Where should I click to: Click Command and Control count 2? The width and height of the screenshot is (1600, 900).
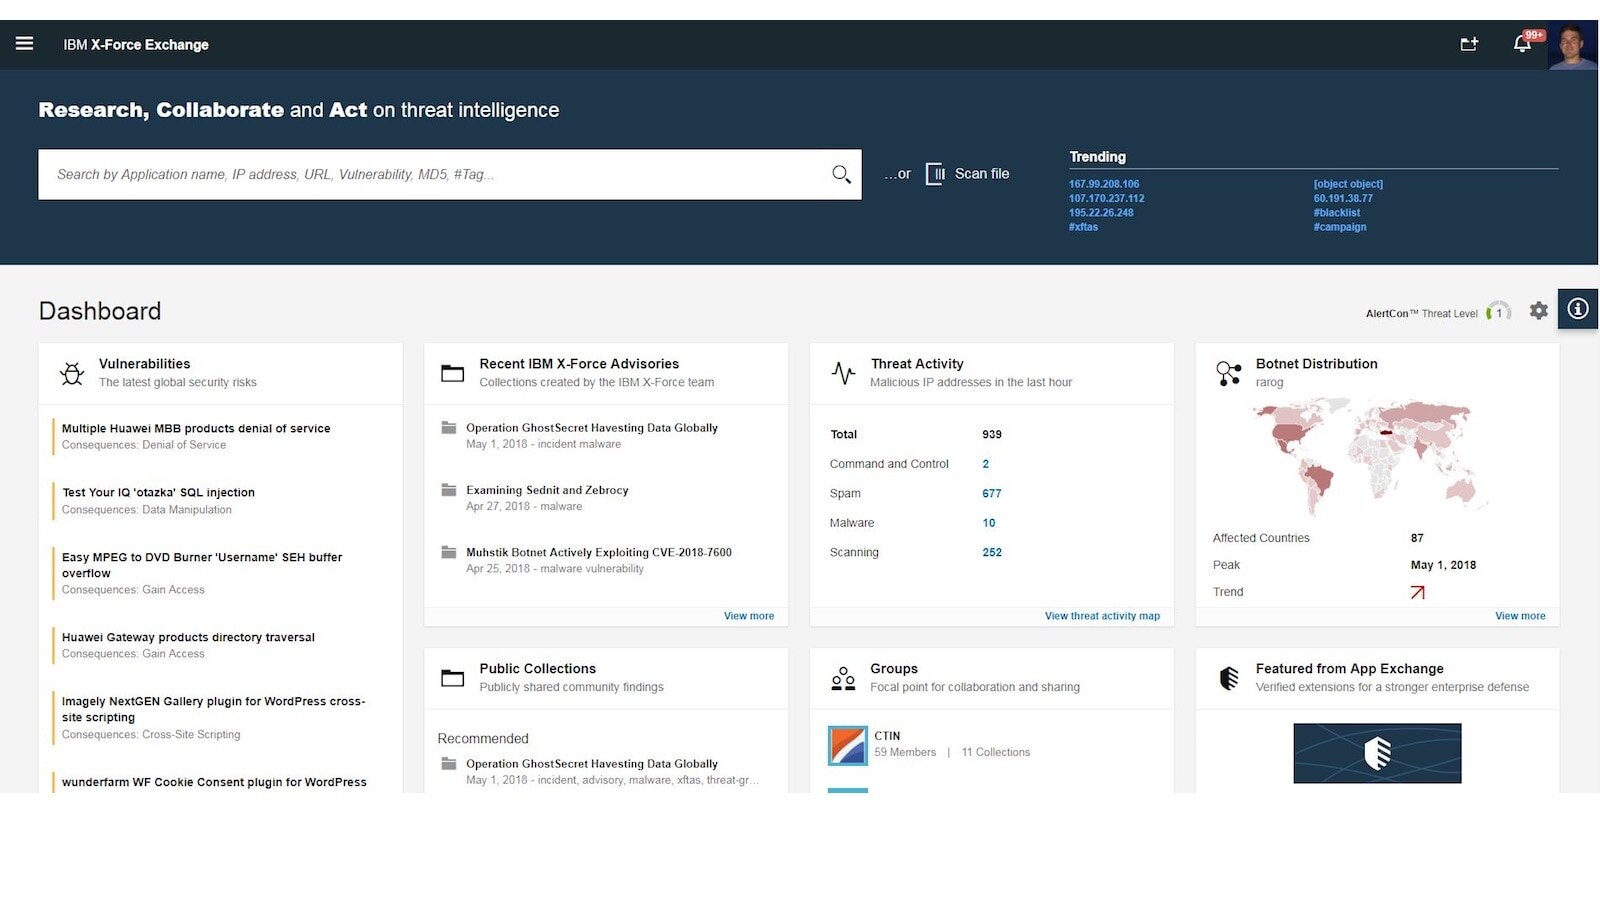coord(986,464)
